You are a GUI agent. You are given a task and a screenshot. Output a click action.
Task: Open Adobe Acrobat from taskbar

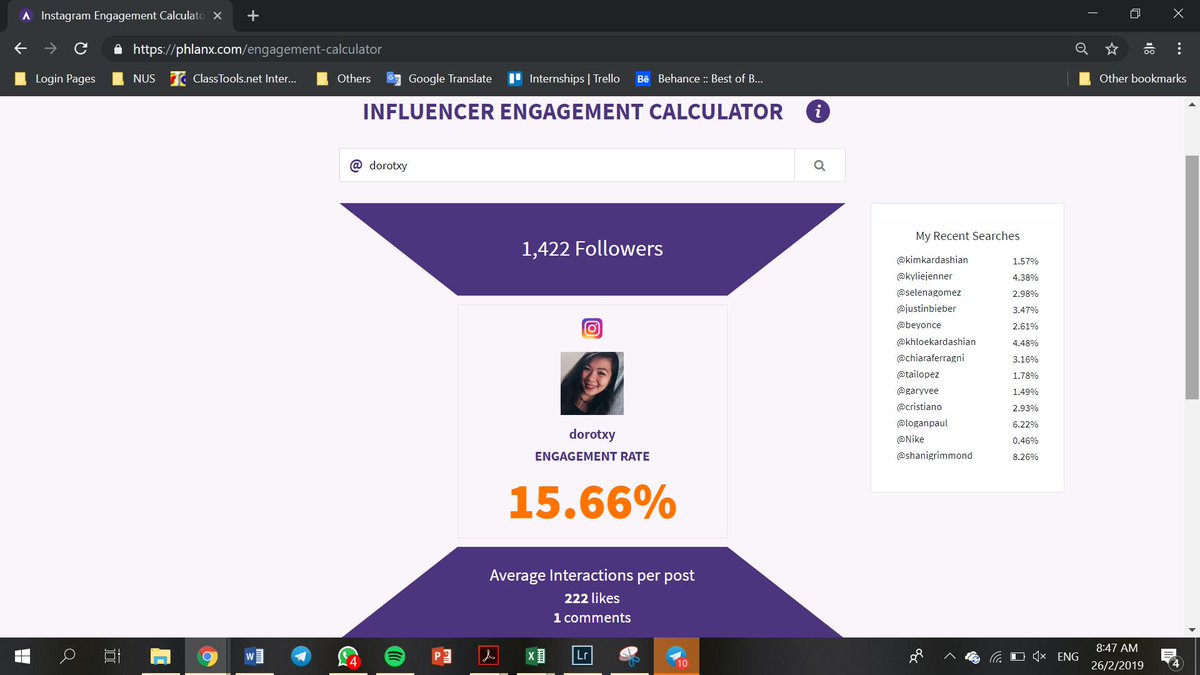point(488,656)
